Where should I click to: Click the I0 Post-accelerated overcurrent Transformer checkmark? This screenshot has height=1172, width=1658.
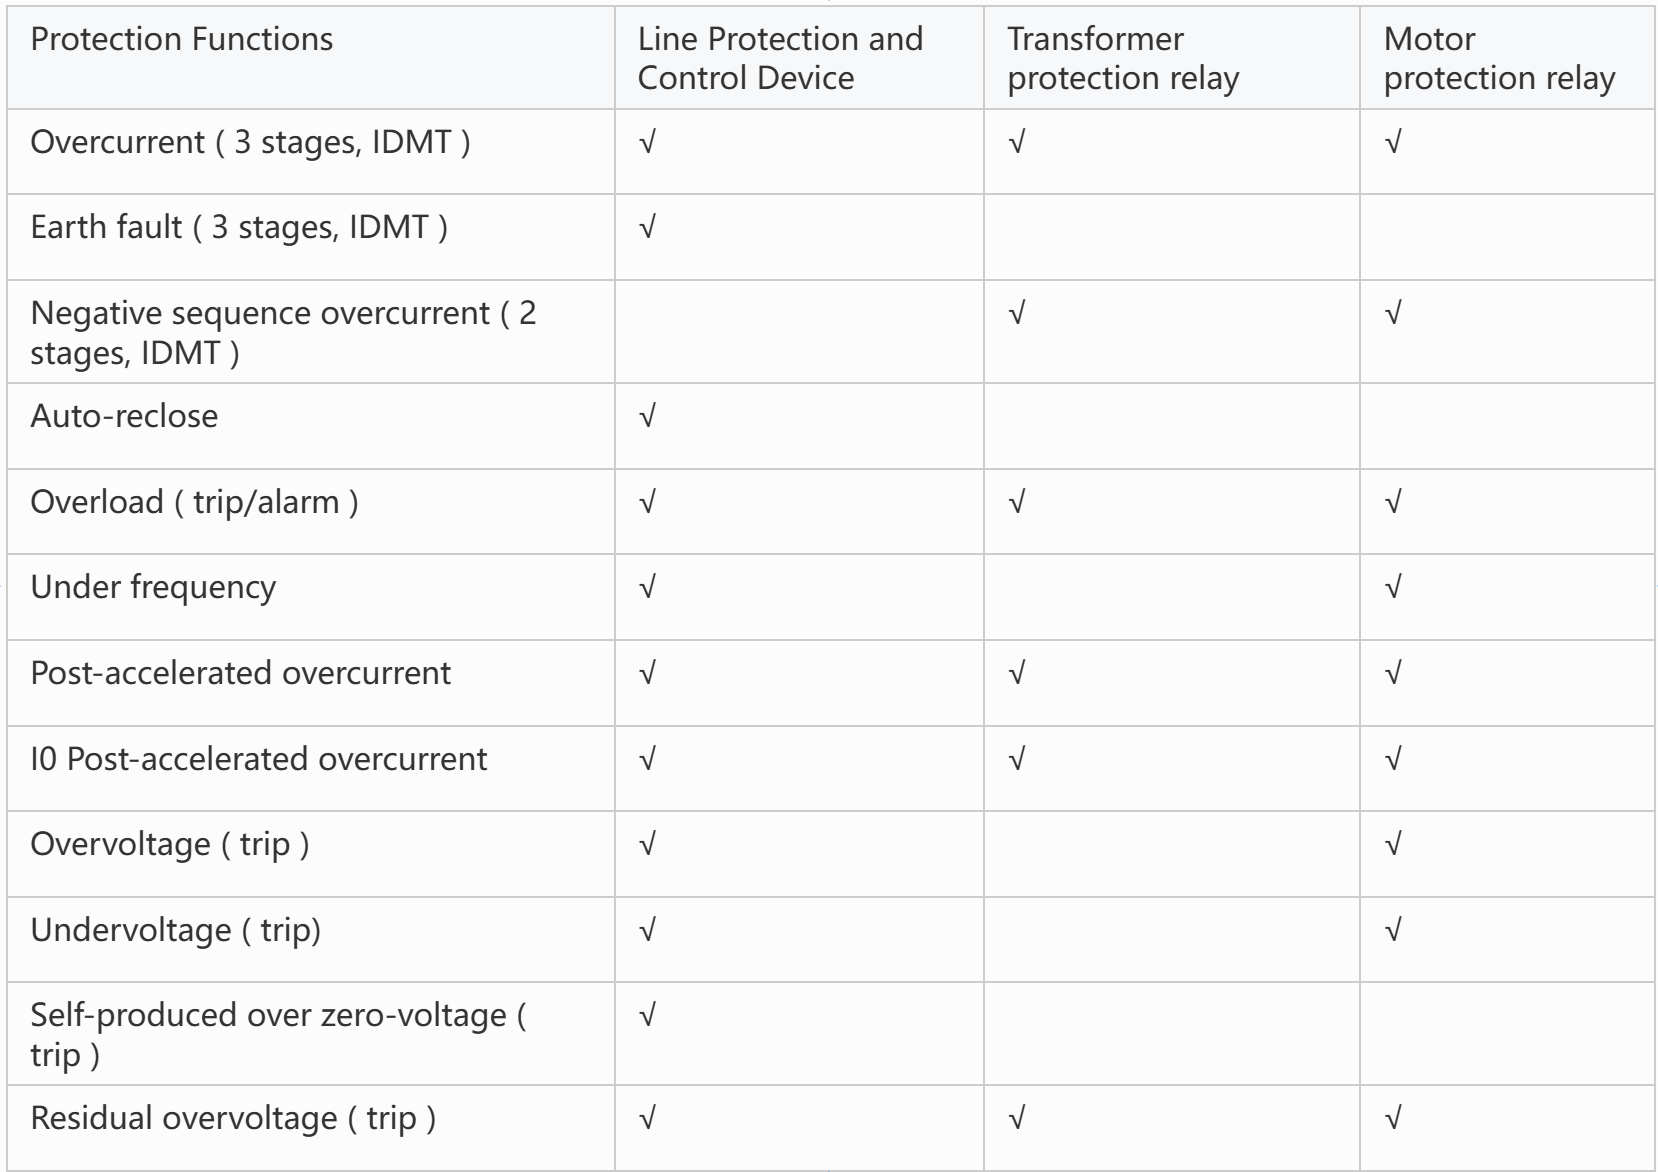1017,759
